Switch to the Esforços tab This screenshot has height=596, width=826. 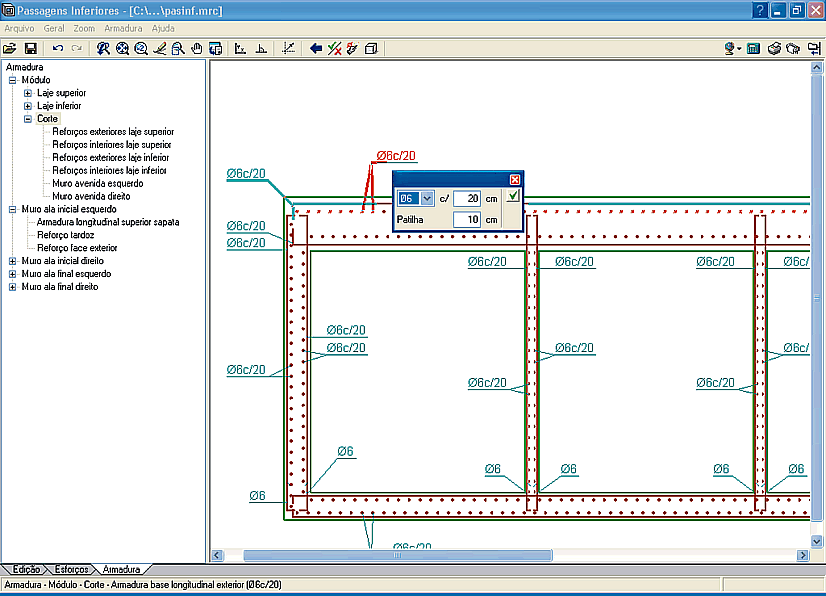71,569
